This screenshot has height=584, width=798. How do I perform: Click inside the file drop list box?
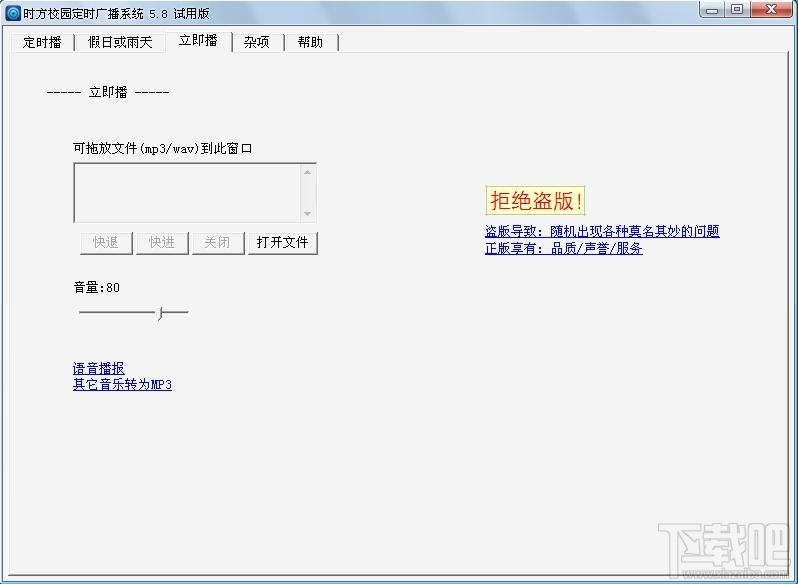point(188,193)
